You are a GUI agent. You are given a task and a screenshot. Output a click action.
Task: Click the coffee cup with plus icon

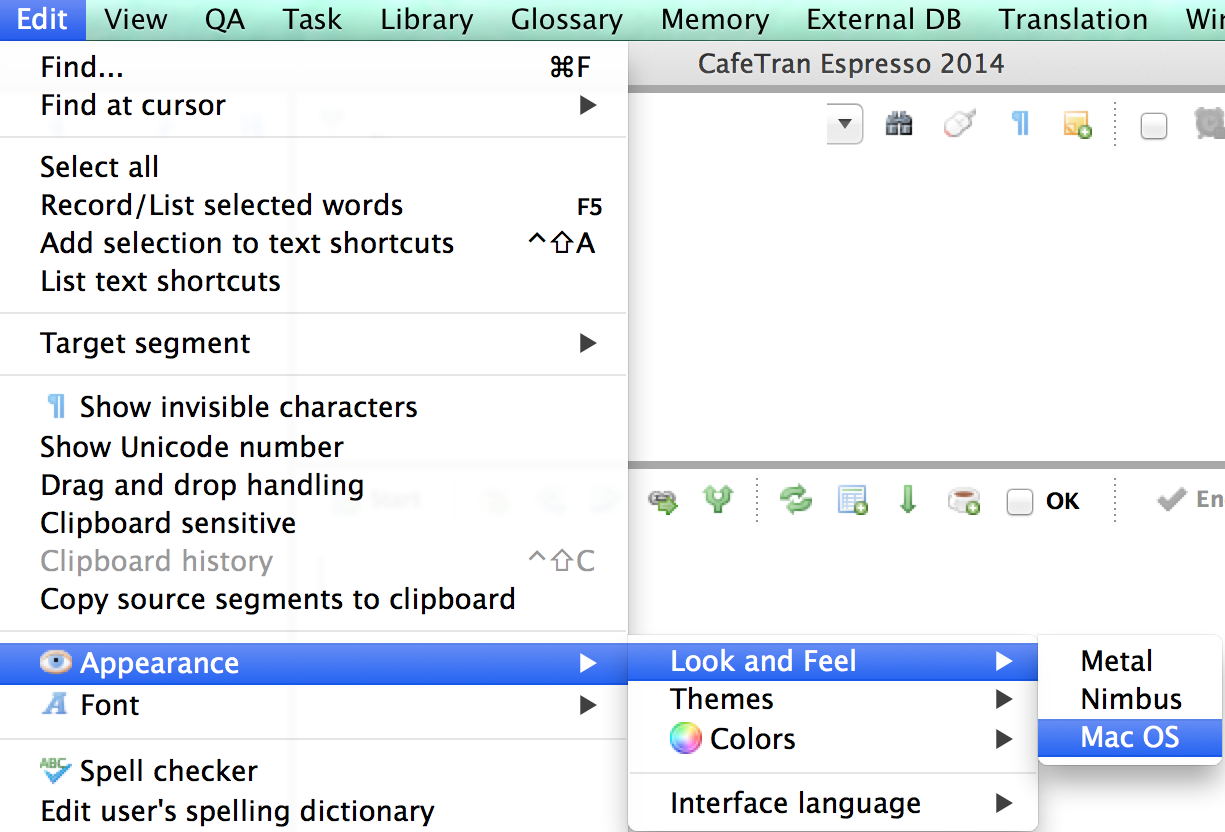pyautogui.click(x=963, y=501)
